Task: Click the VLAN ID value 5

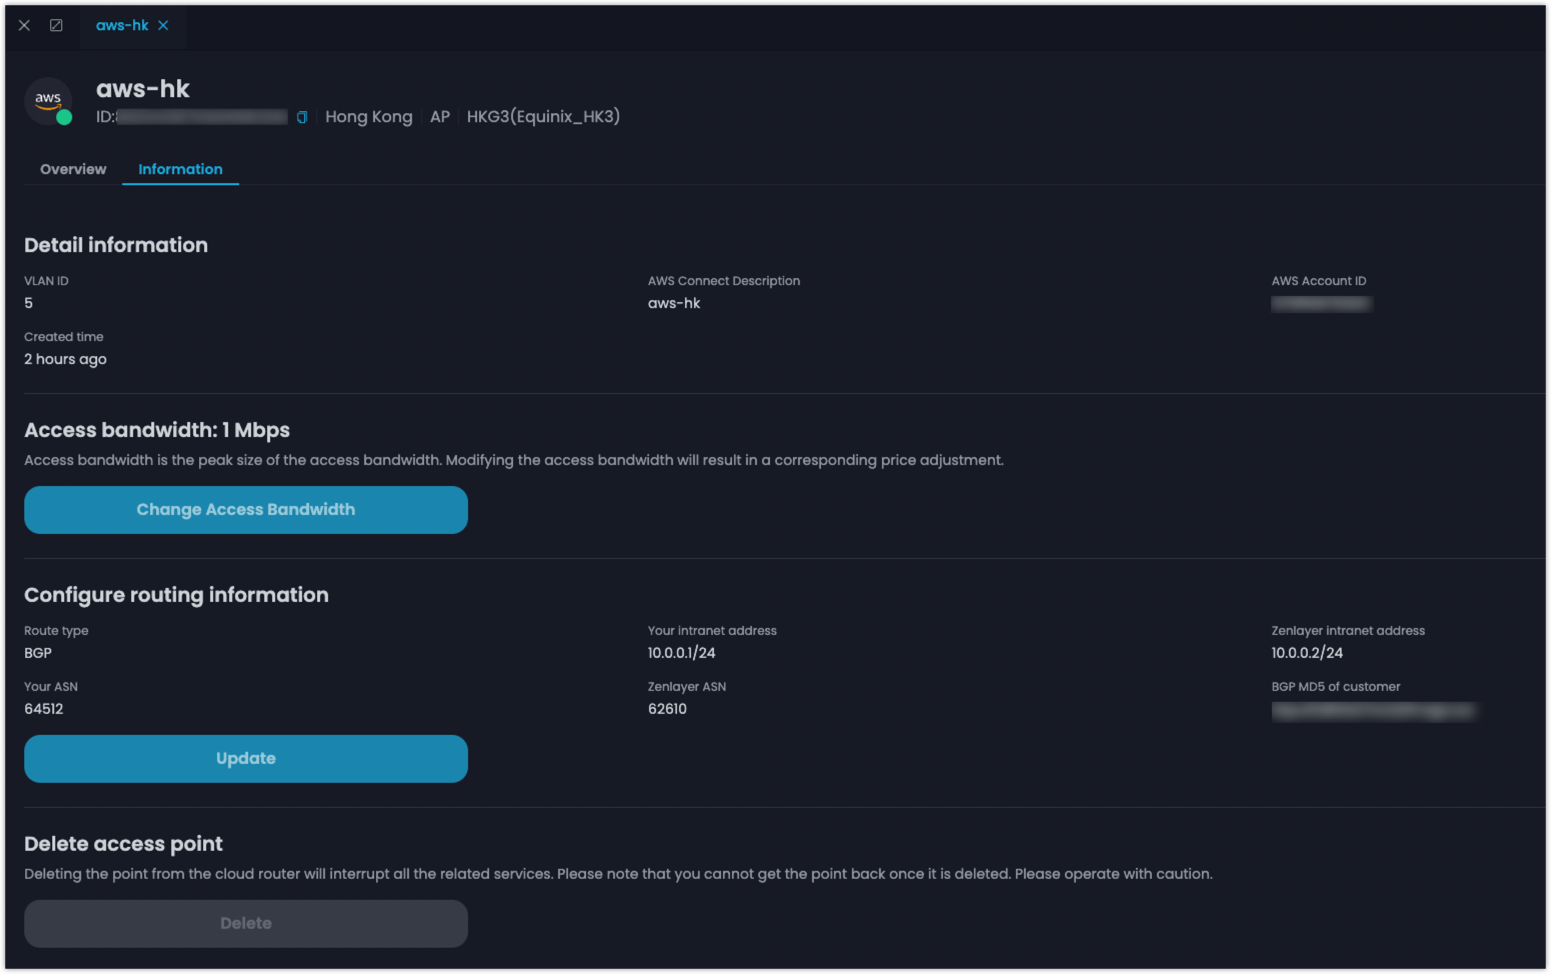Action: (29, 303)
